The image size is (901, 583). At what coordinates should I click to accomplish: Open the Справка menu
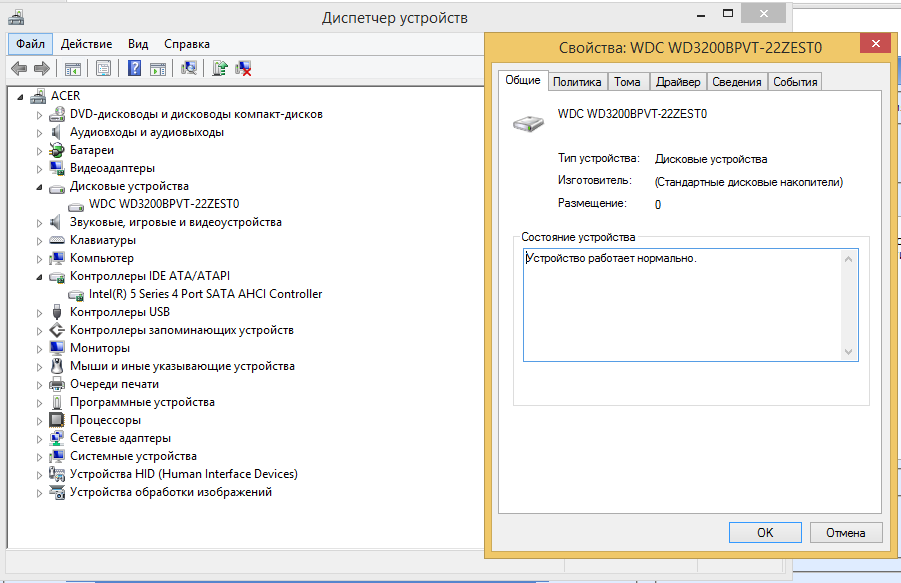pyautogui.click(x=187, y=44)
